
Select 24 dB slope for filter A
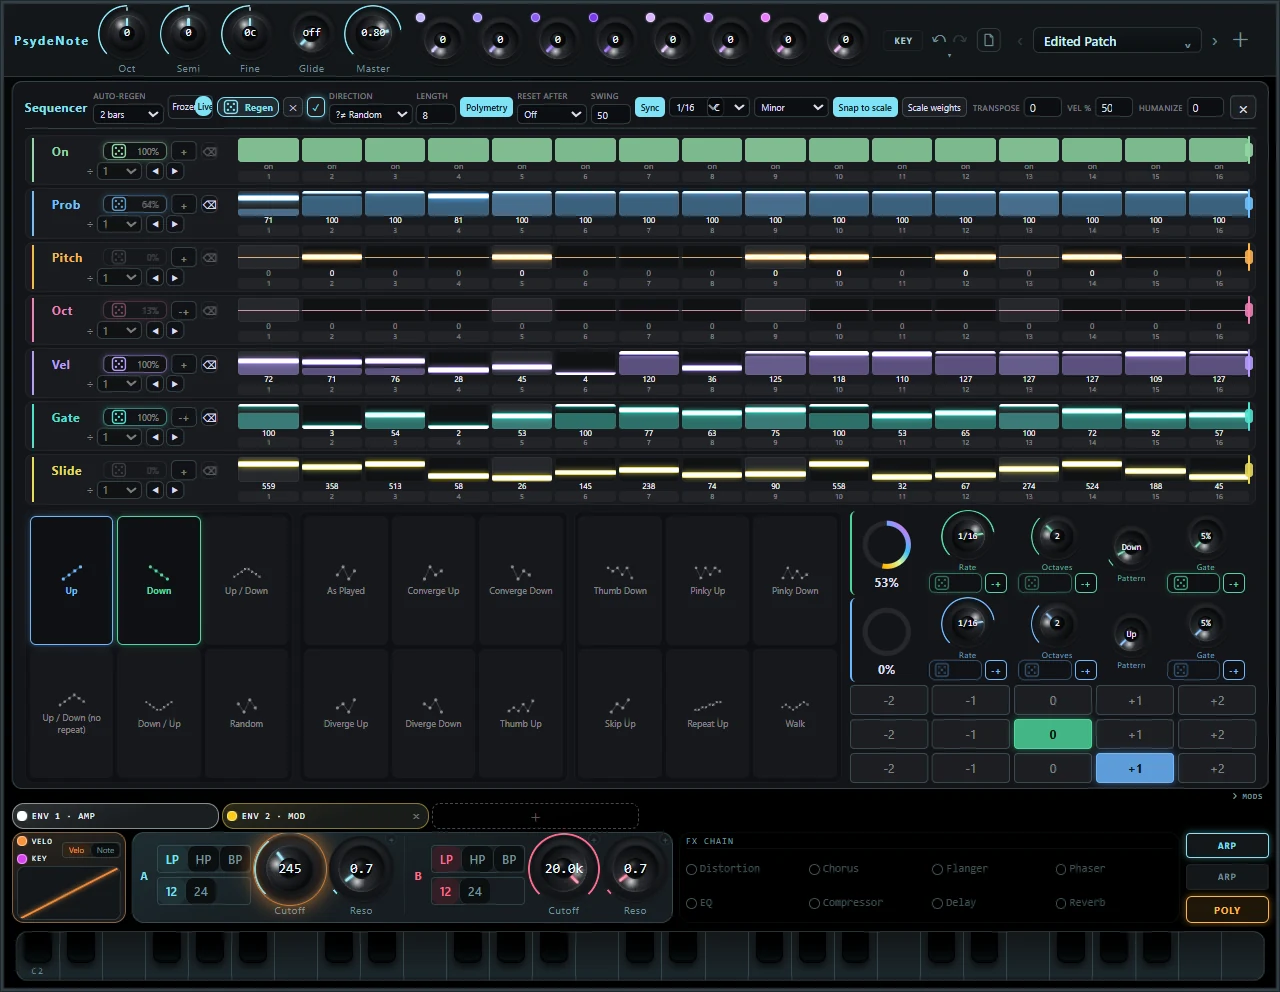[201, 891]
